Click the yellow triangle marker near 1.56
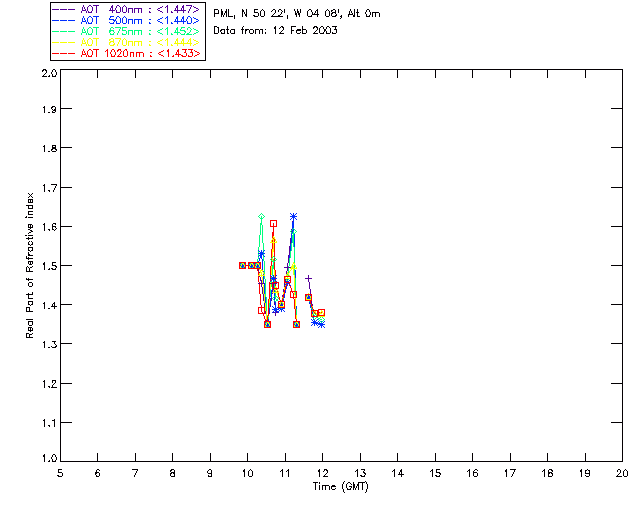640x512 pixels. [x=273, y=241]
